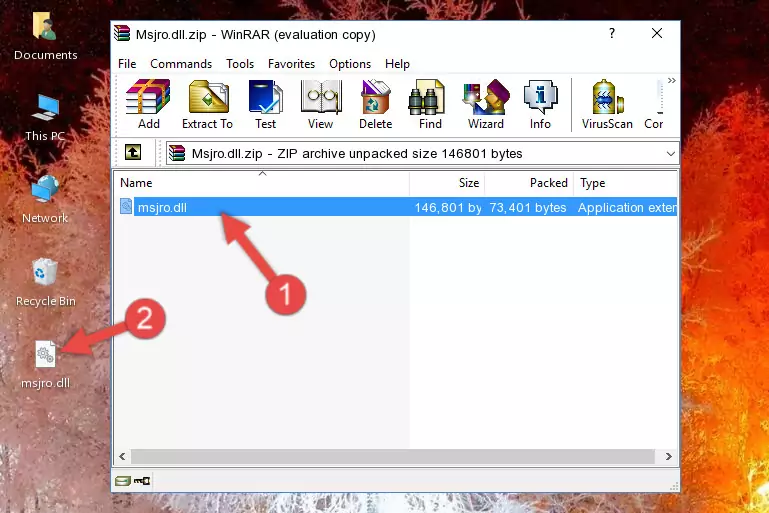
Task: Select the msjro.dll desktop file
Action: 46,365
